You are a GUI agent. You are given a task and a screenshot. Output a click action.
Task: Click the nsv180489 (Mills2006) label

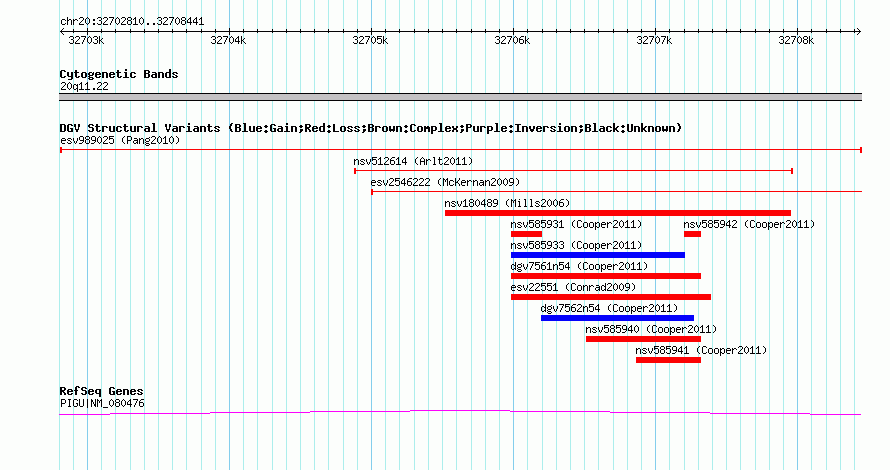coord(507,203)
